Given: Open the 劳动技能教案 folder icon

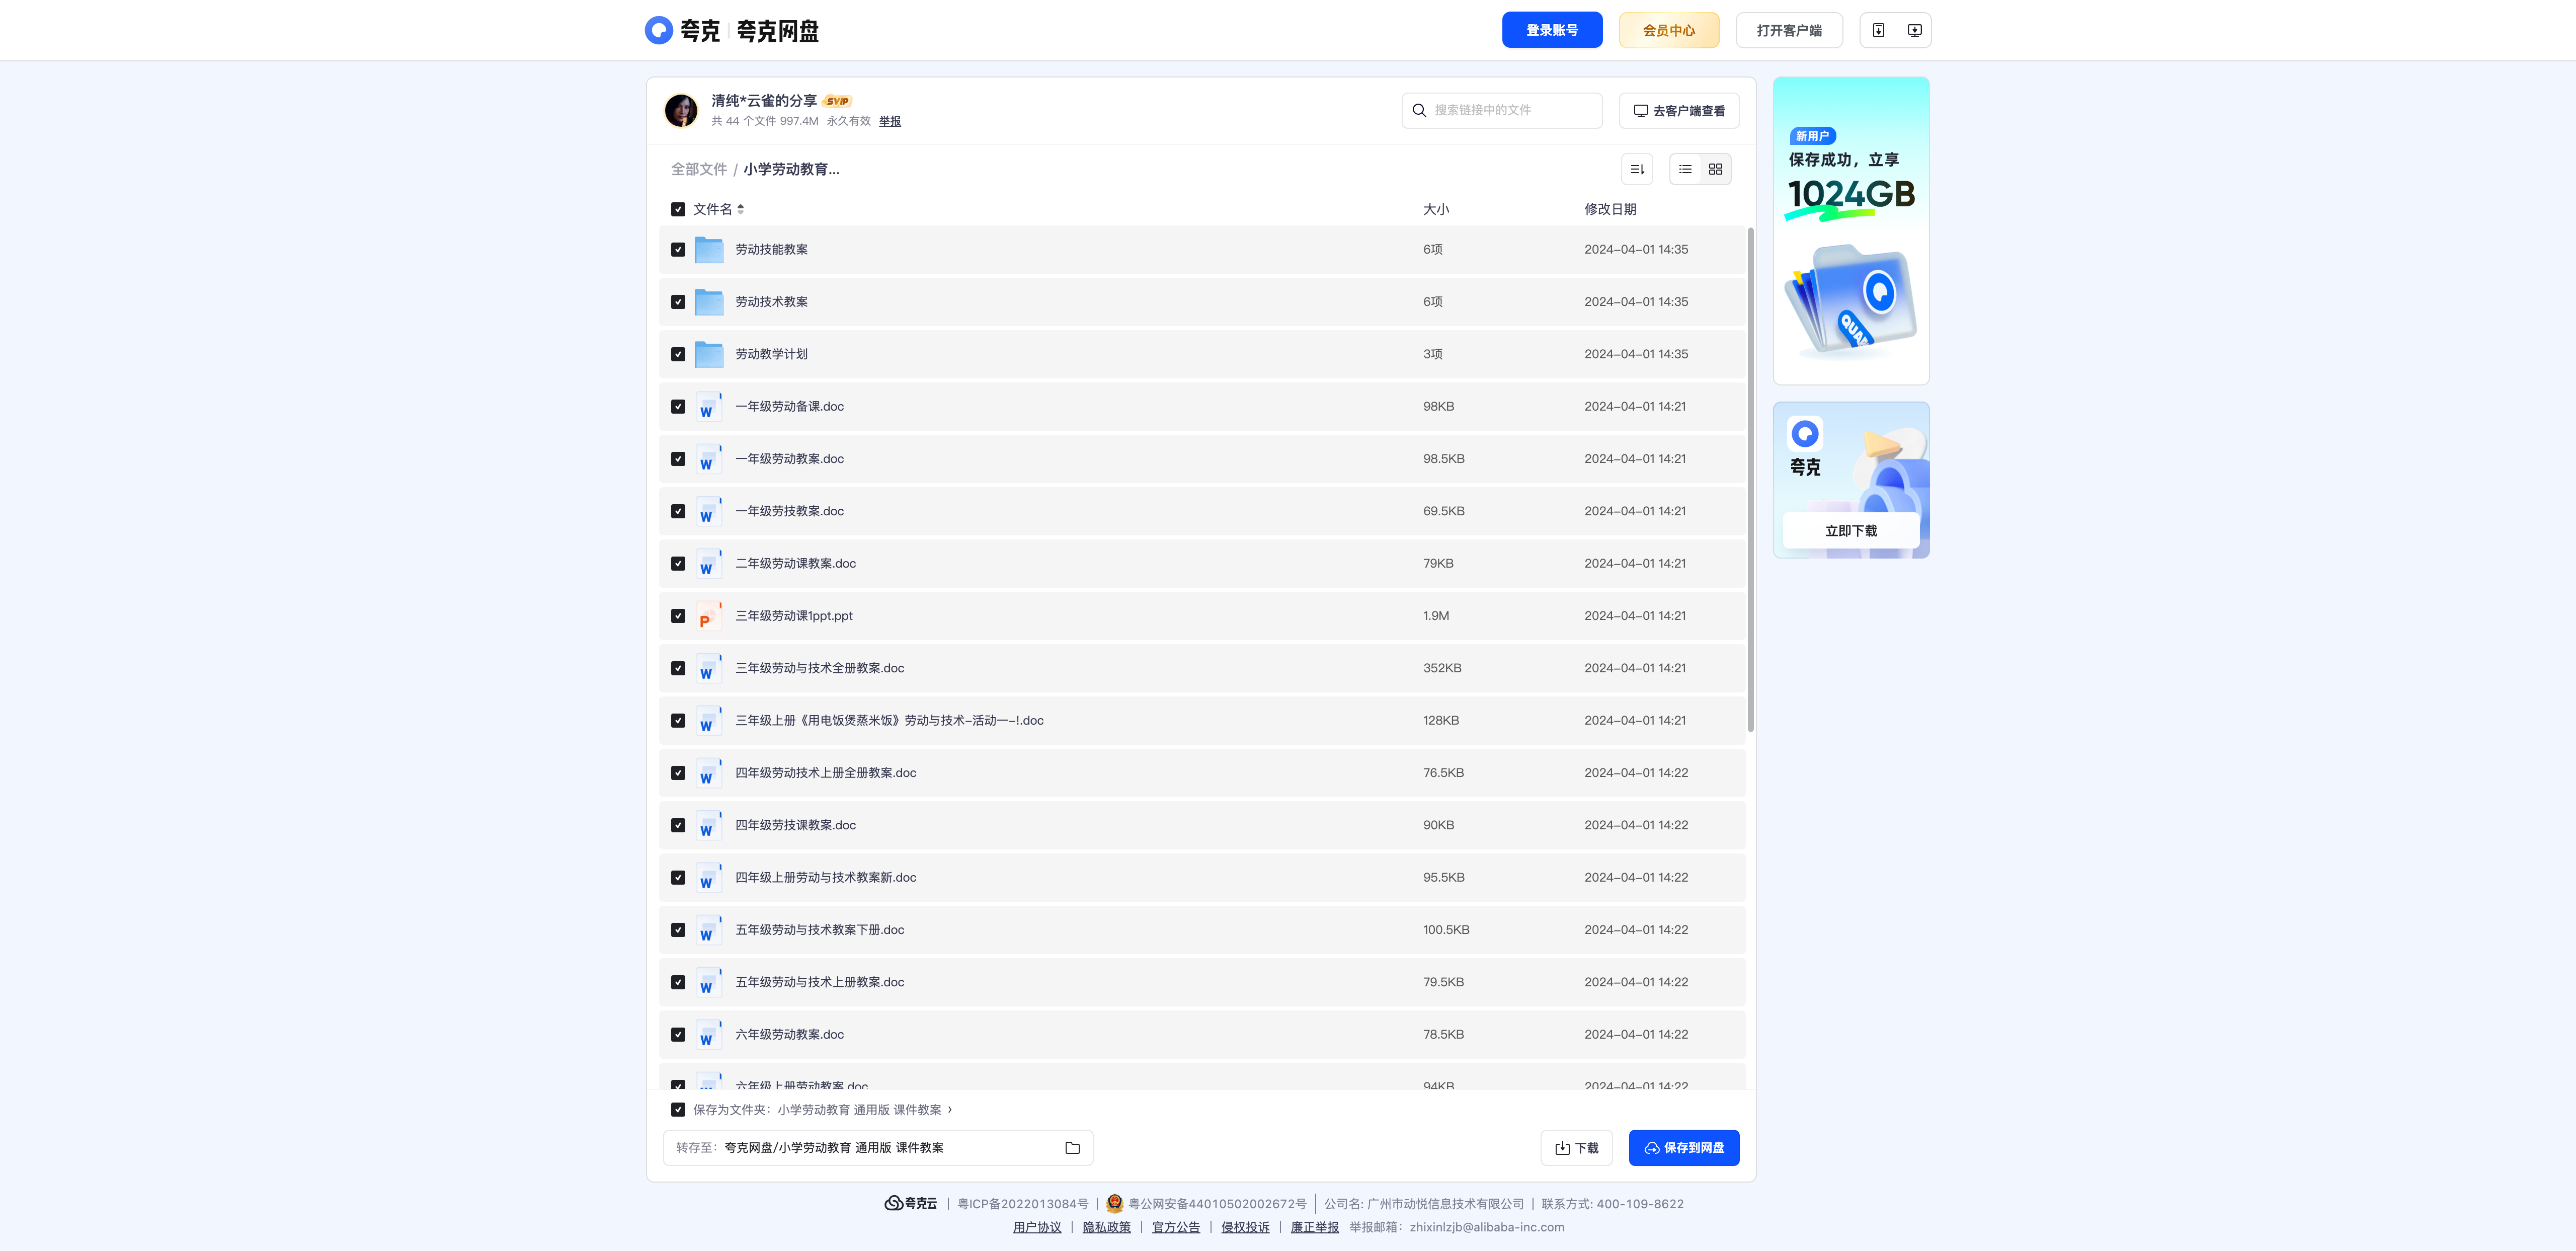Looking at the screenshot, I should pos(709,250).
